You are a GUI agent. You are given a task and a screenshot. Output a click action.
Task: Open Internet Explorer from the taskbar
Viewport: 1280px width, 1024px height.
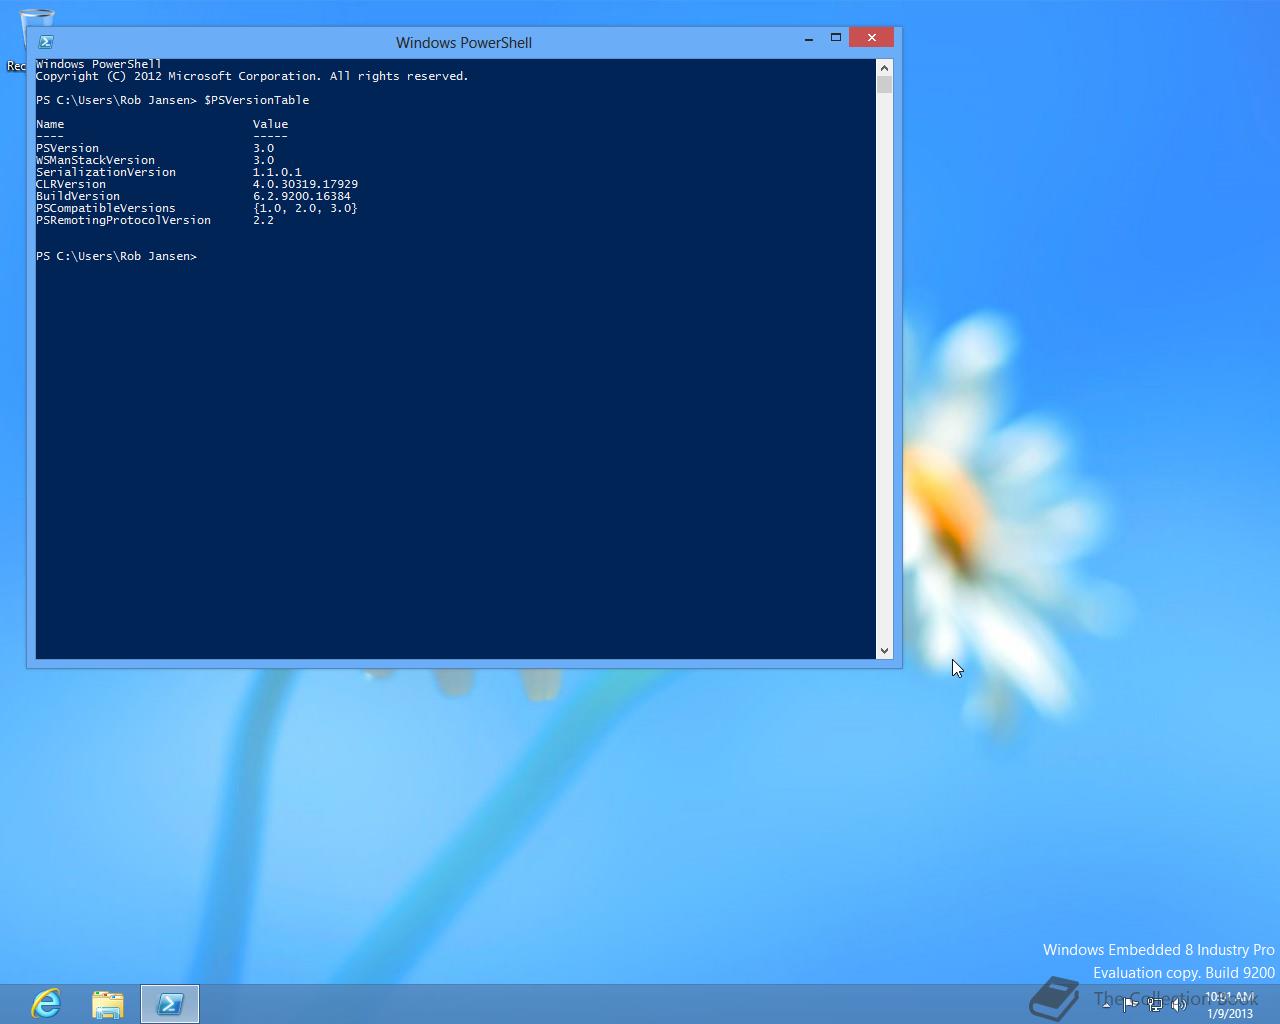click(x=46, y=1003)
